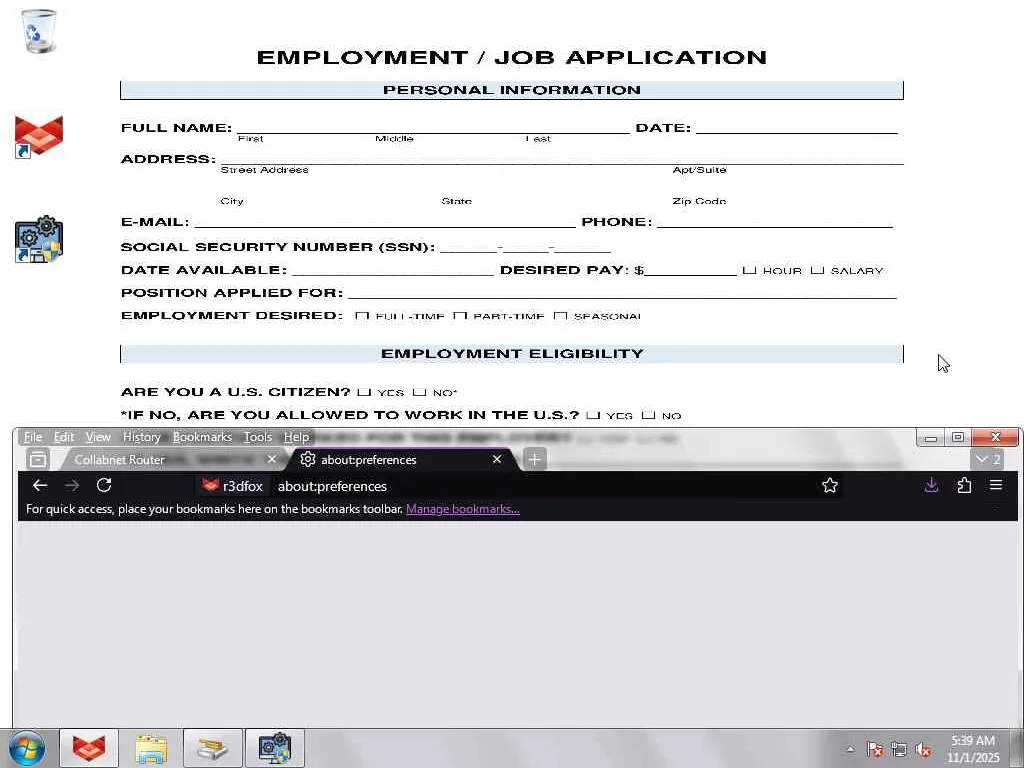Screen dimensions: 1024x768
Task: Close the Collabnet Router tab
Action: [272, 460]
